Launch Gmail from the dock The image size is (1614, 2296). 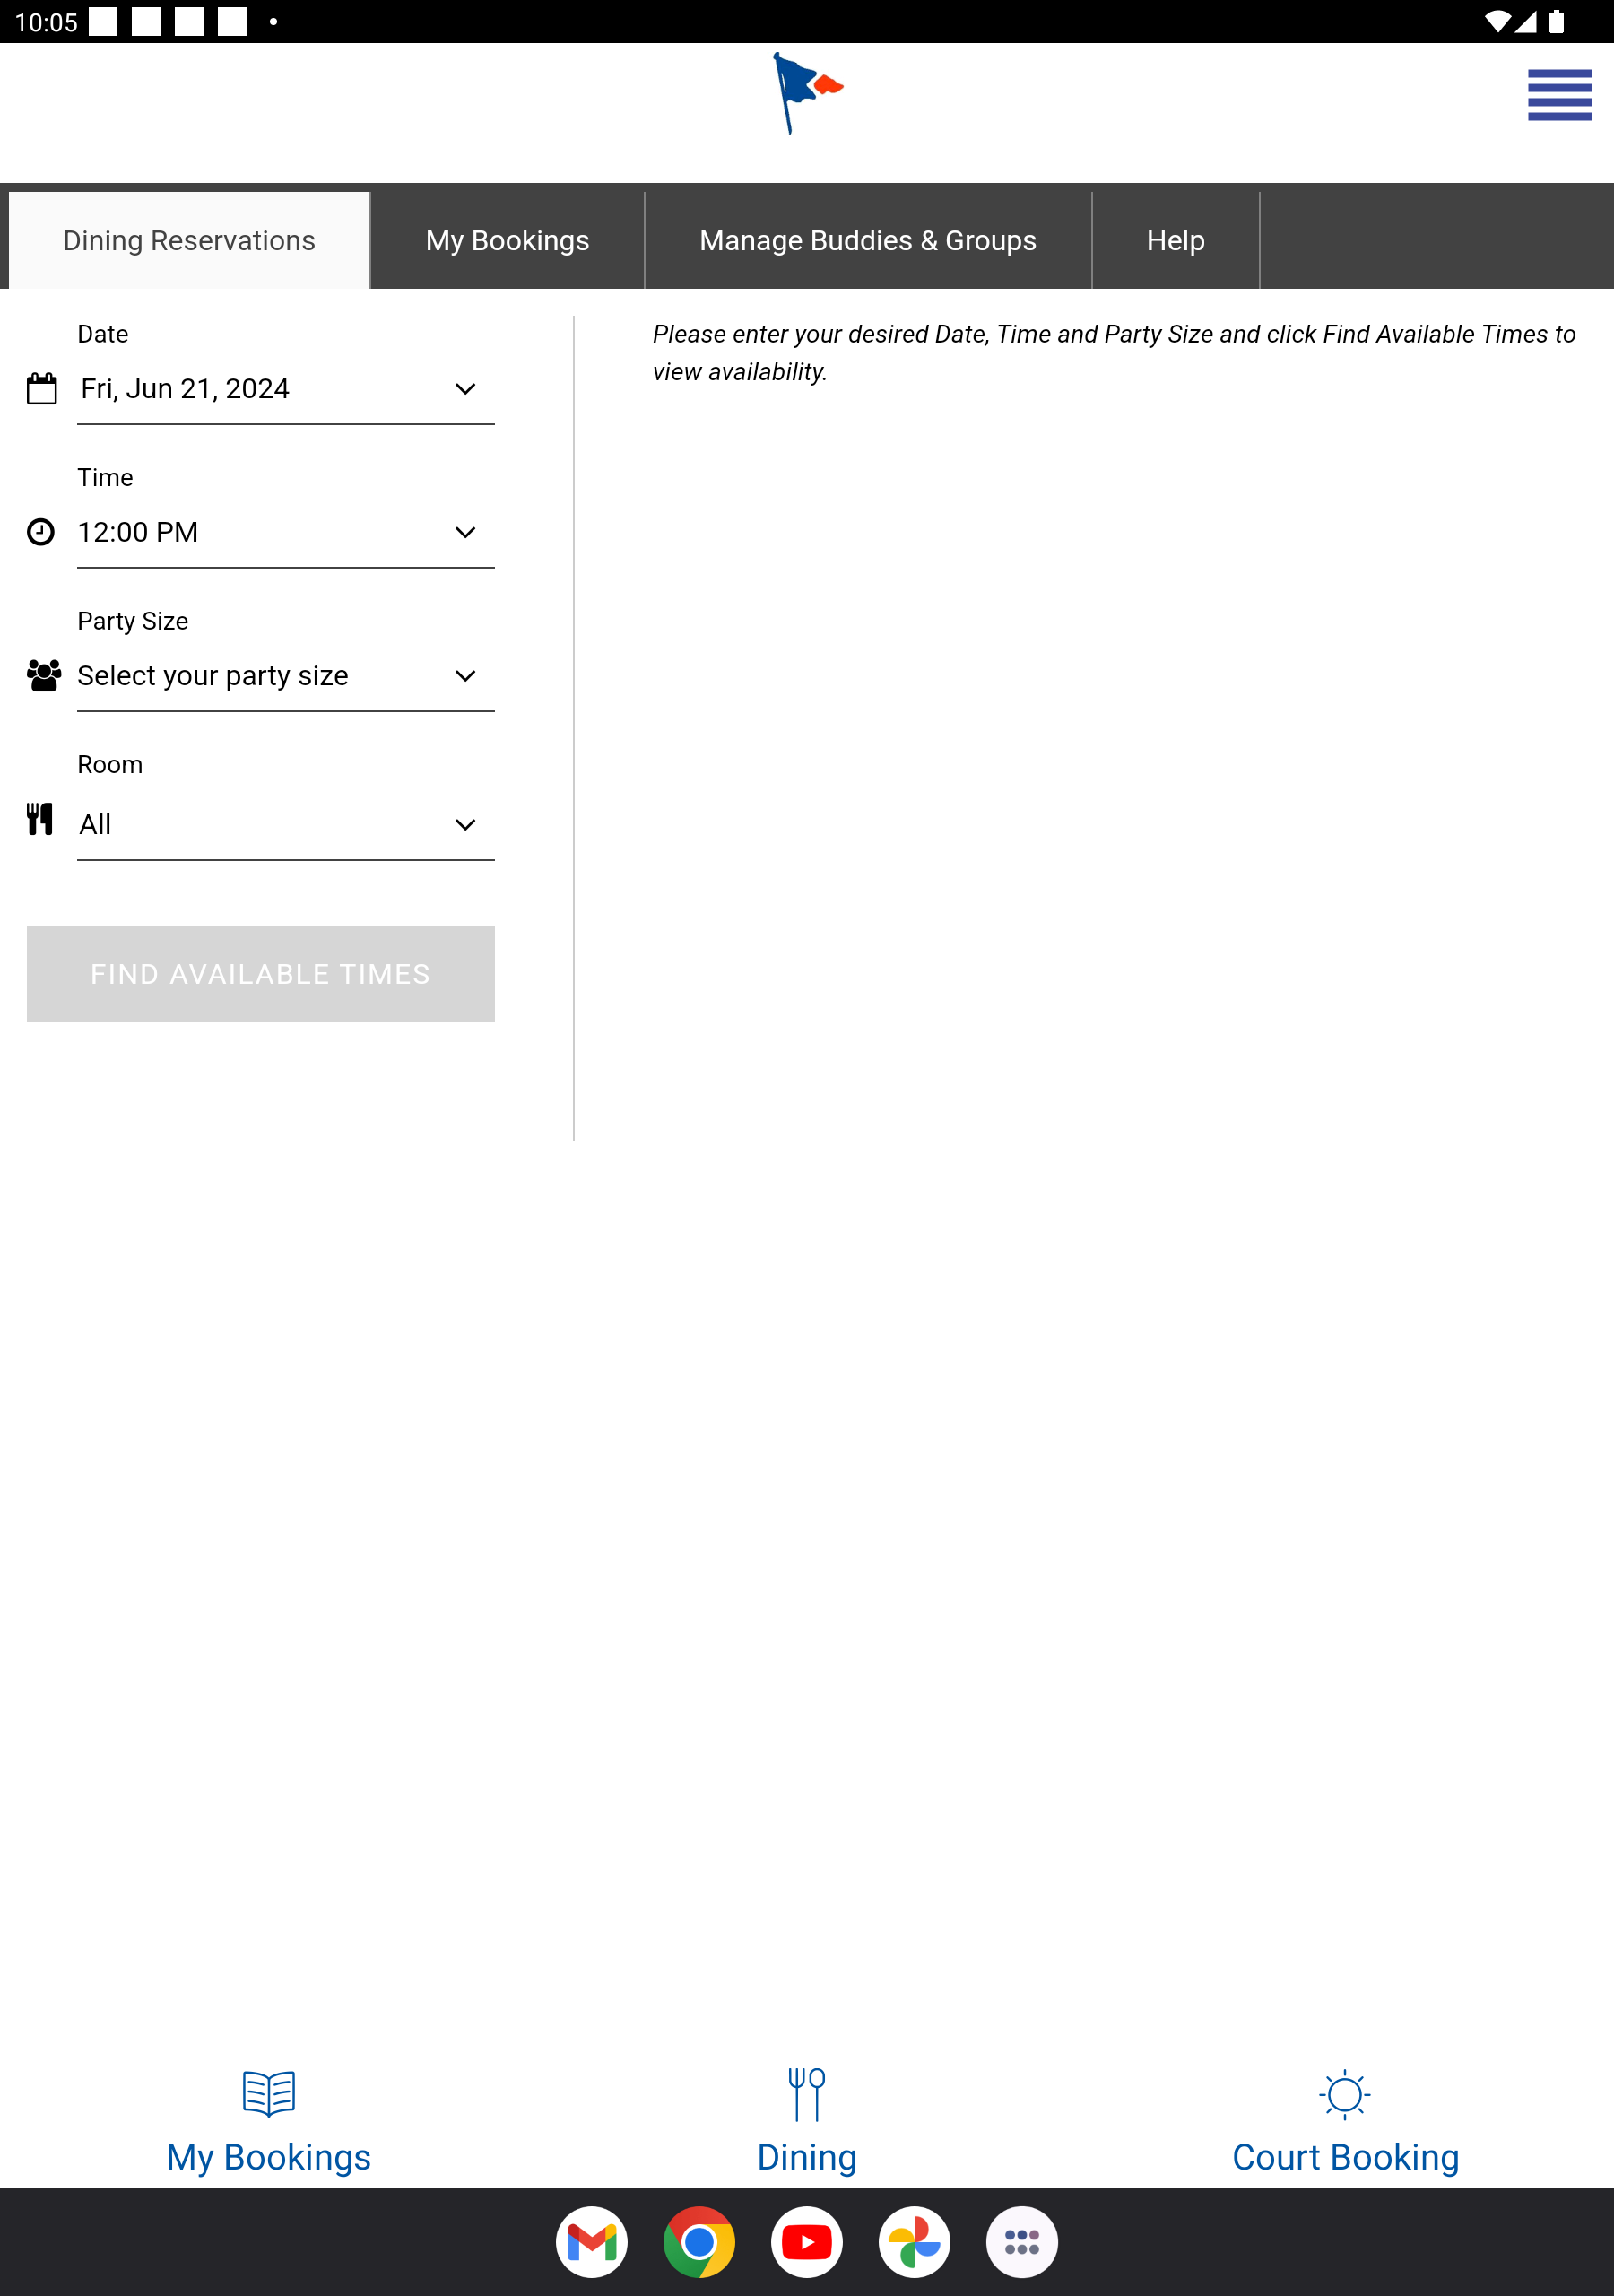pyautogui.click(x=592, y=2242)
